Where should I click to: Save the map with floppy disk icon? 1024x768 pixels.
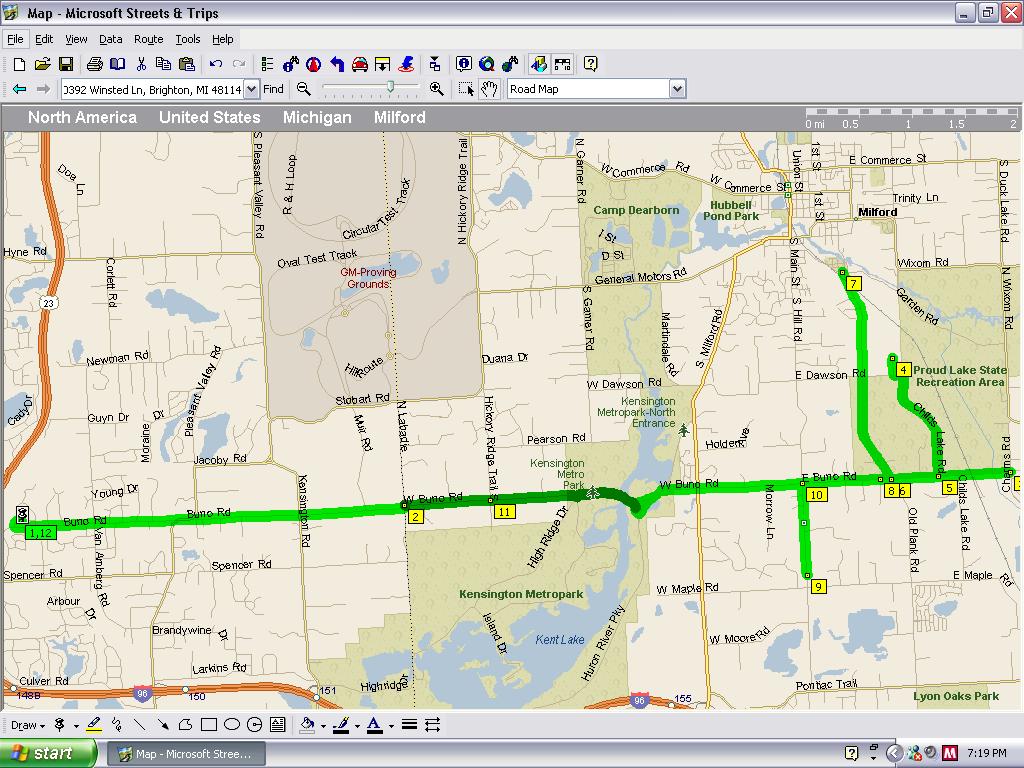pyautogui.click(x=65, y=64)
